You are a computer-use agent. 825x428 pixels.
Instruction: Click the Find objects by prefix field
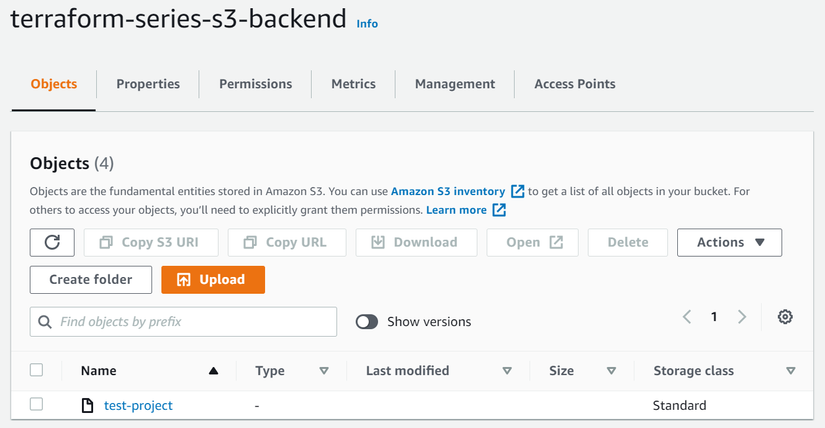click(x=195, y=322)
